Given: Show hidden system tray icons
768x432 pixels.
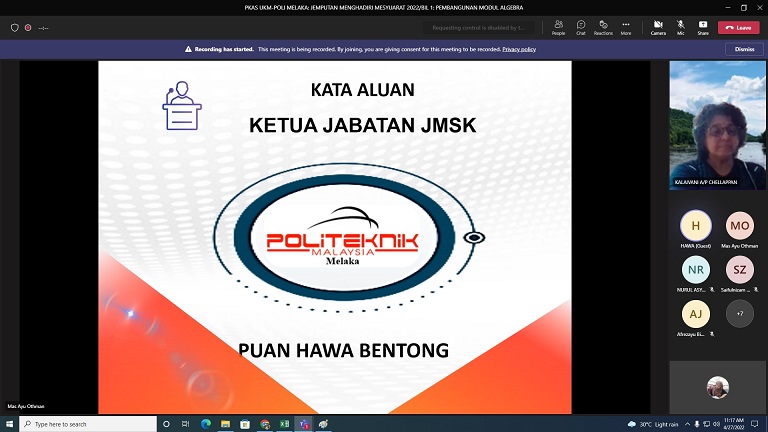Looking at the screenshot, I should (687, 424).
